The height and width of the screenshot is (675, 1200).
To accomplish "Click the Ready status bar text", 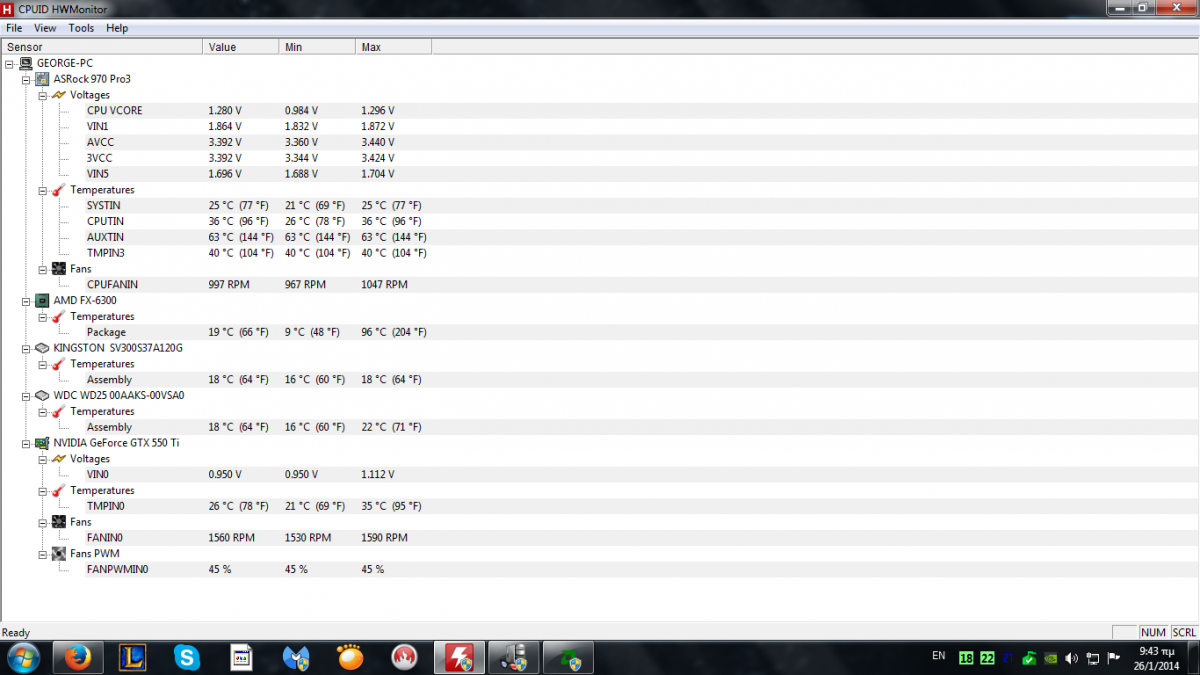I will [x=16, y=632].
